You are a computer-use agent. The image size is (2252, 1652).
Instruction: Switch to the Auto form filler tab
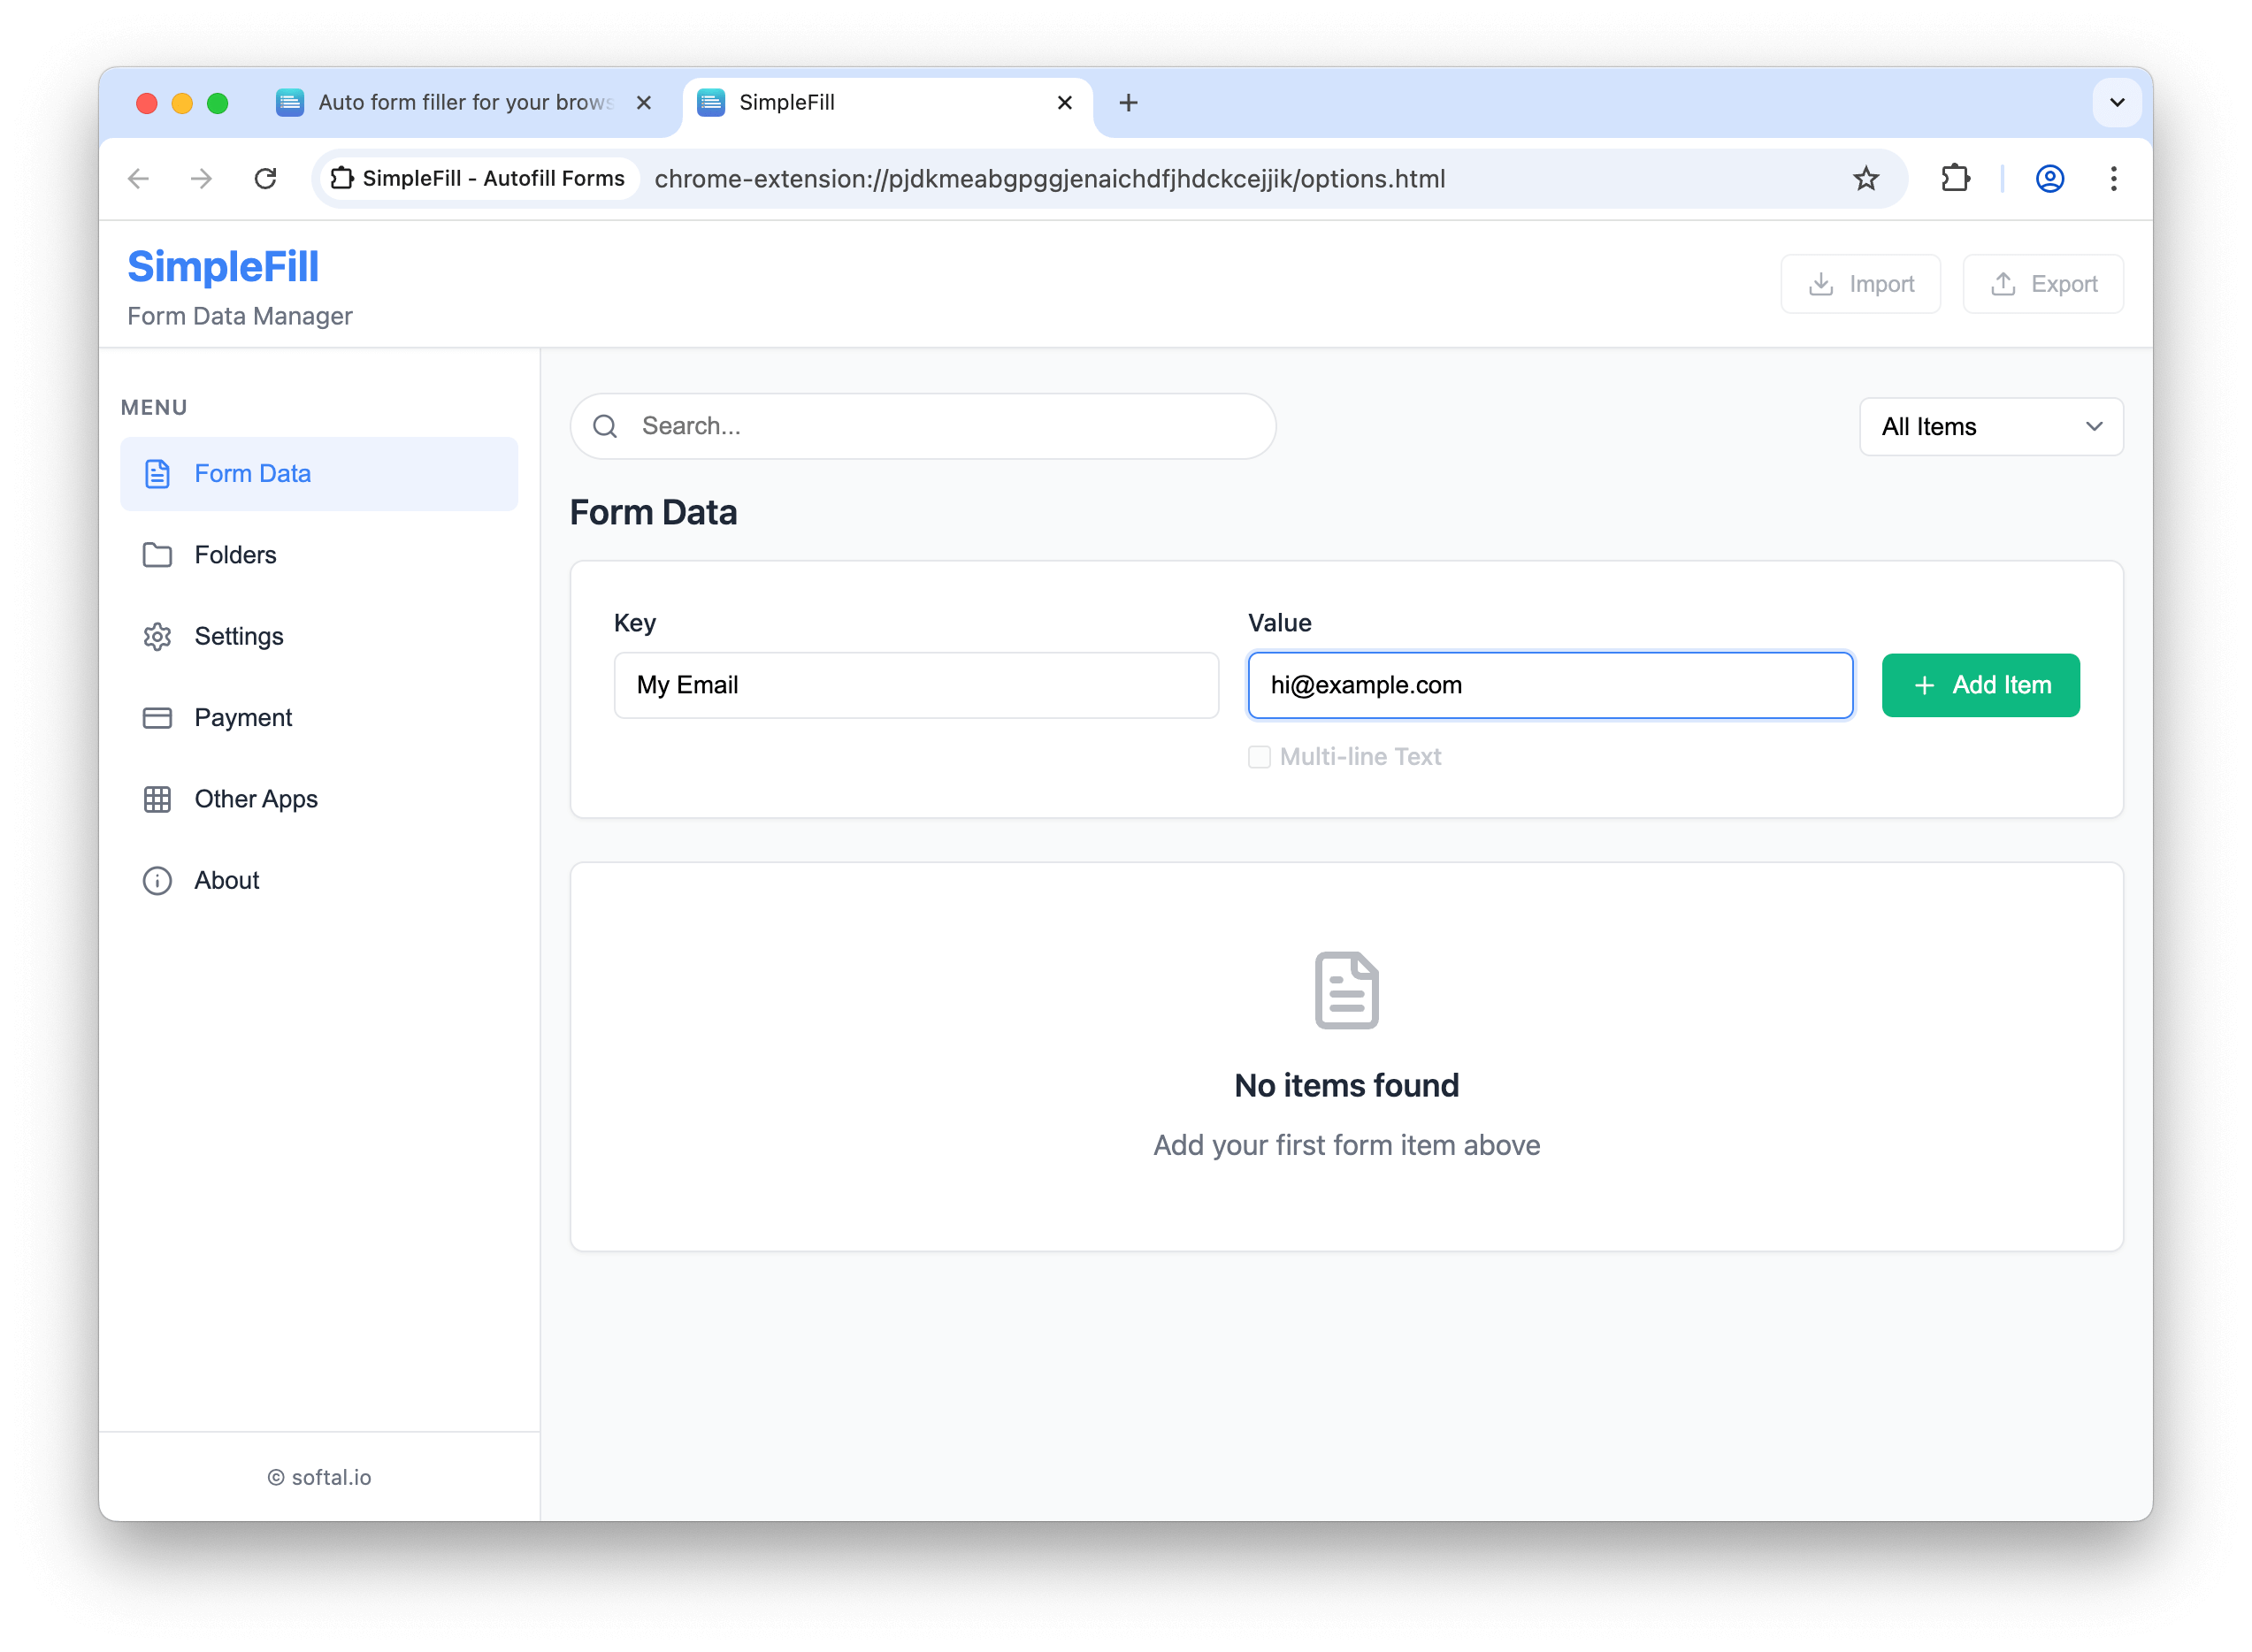click(465, 102)
